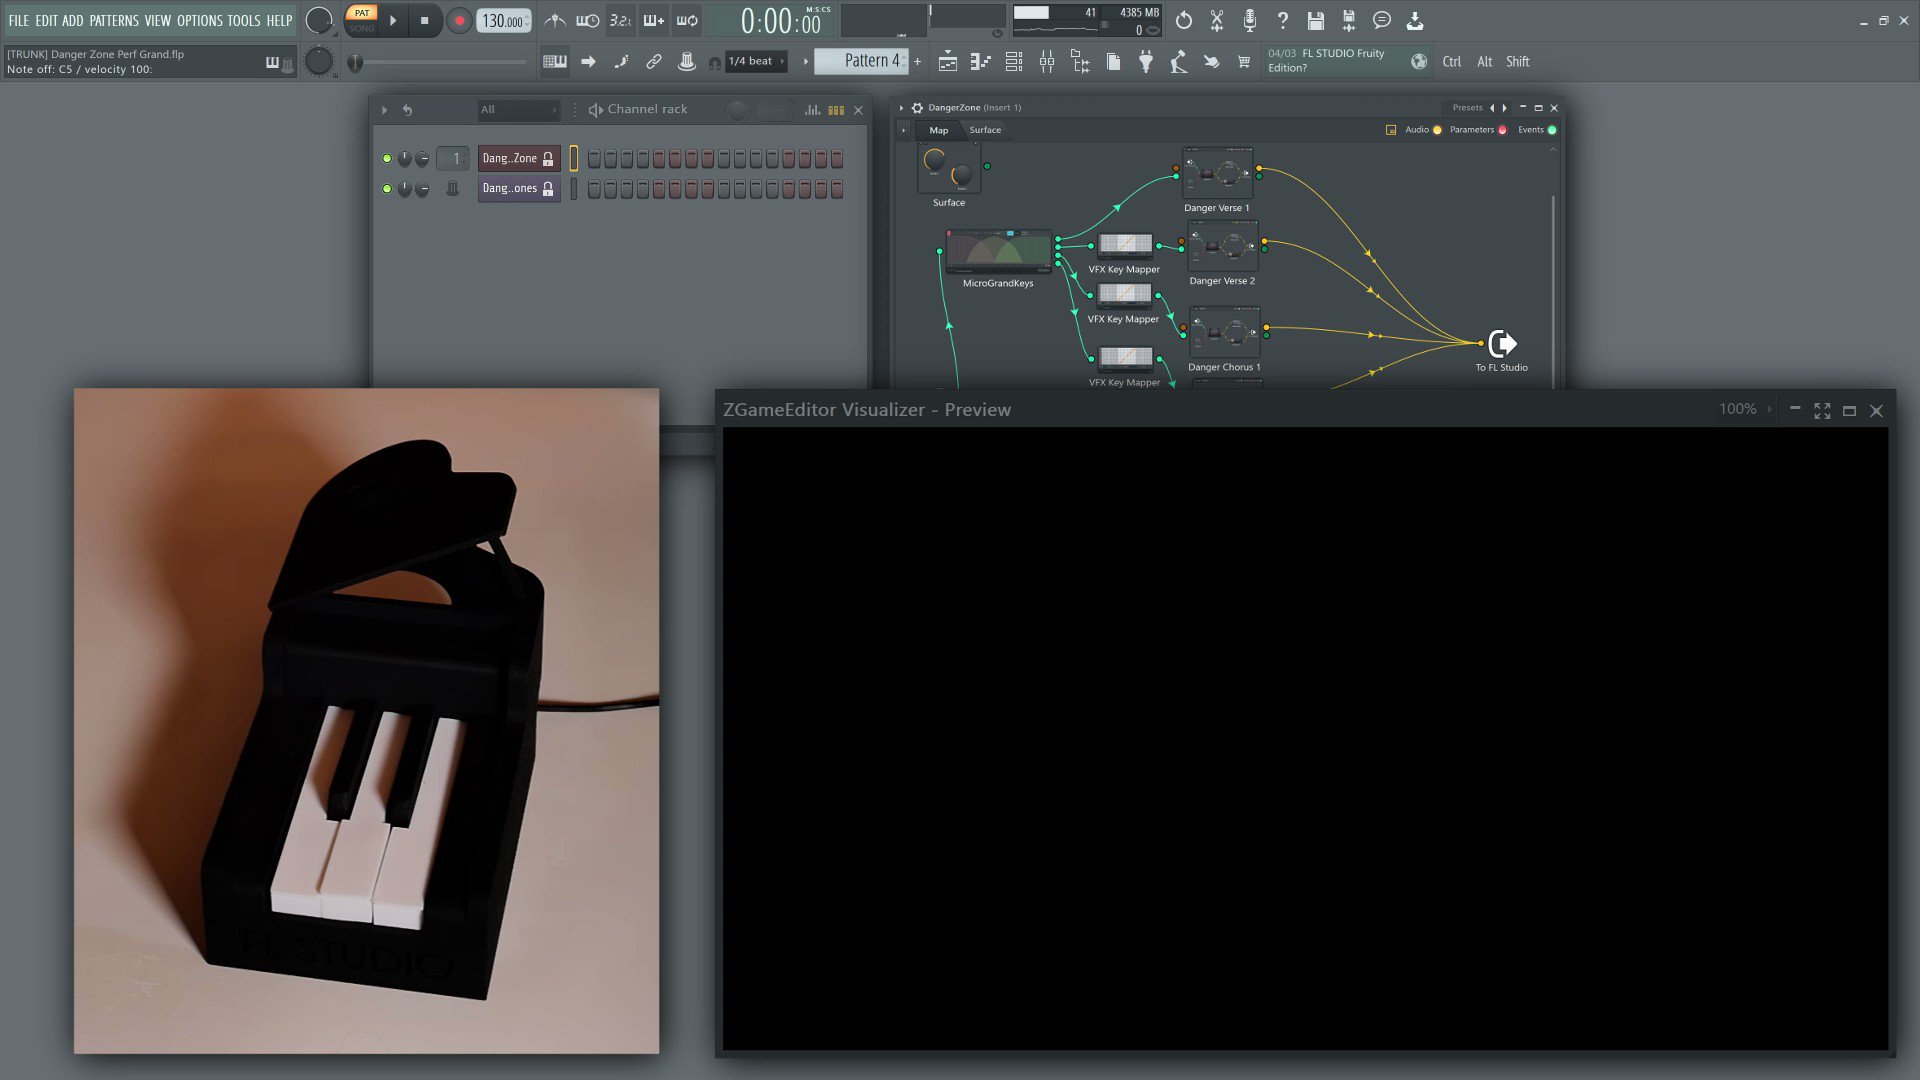Stop playback with the stop button
This screenshot has height=1080, width=1920.
tap(424, 20)
